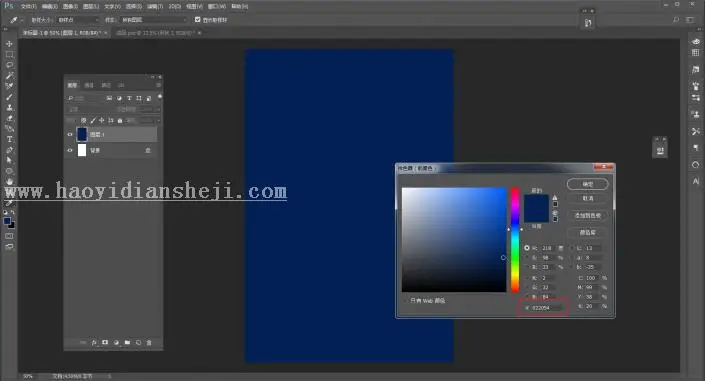Select the Move tool in the toolbar
This screenshot has width=705, height=381.
[x=9, y=44]
